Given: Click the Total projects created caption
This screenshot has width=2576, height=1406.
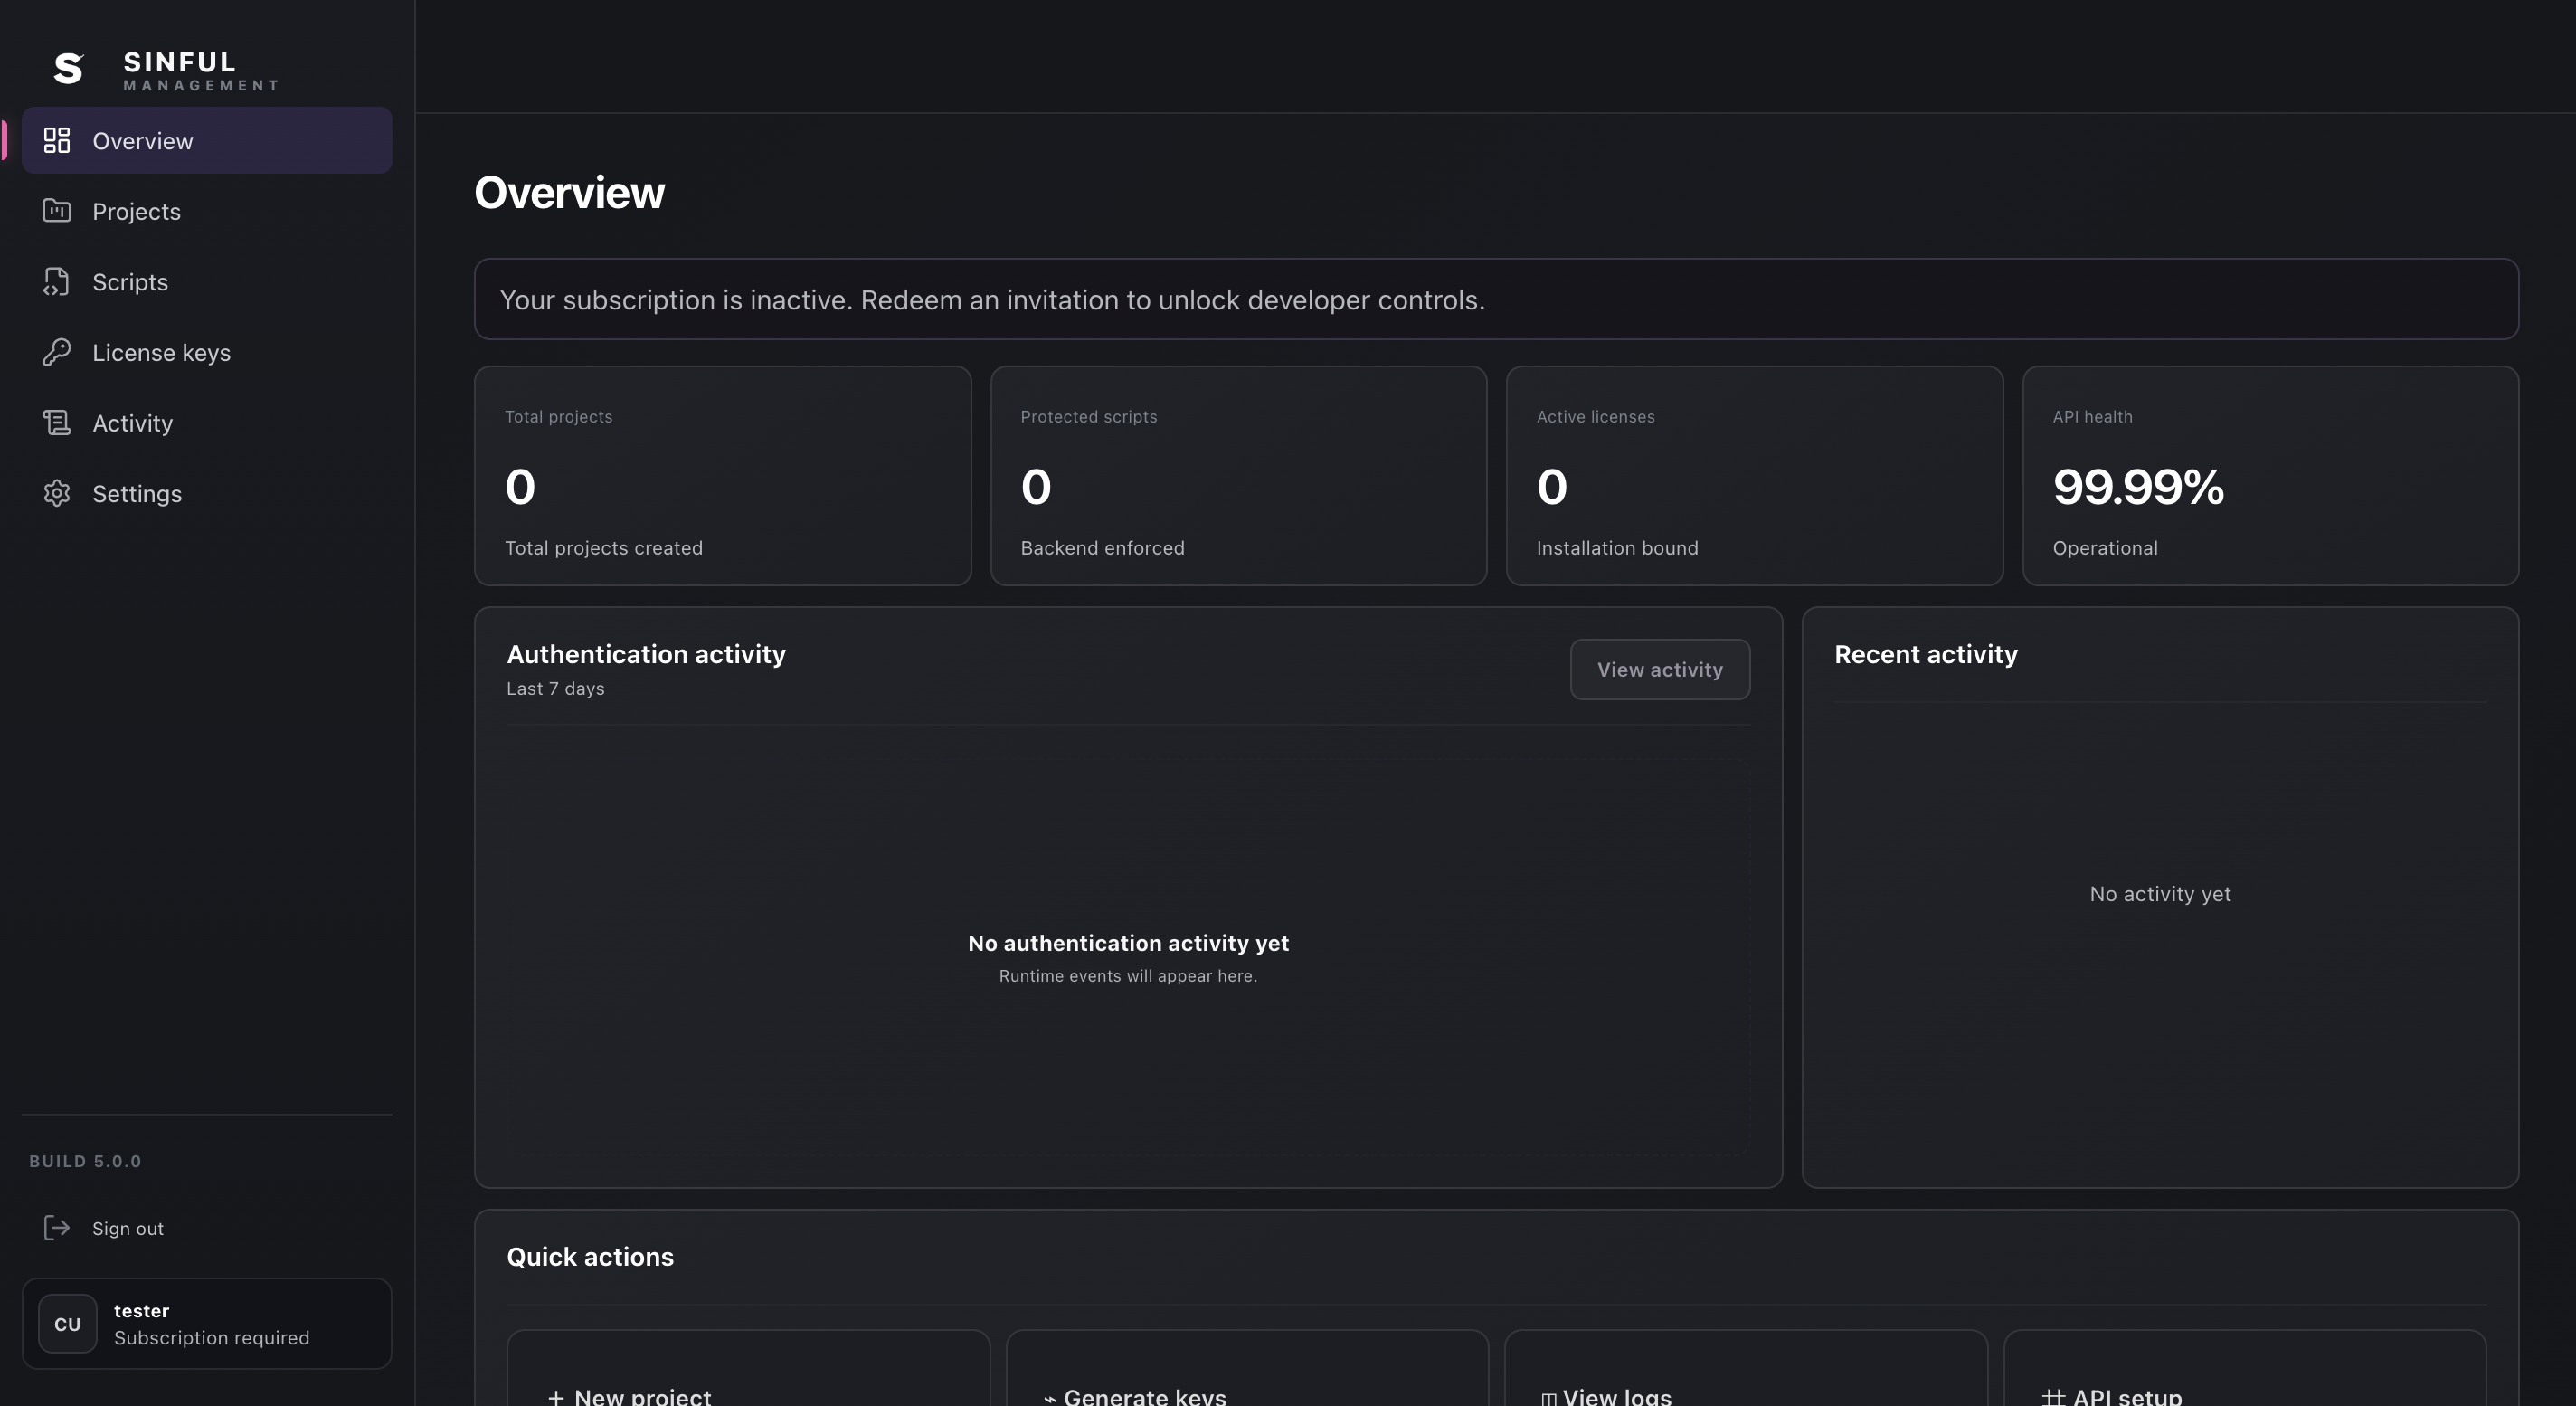Looking at the screenshot, I should (603, 548).
